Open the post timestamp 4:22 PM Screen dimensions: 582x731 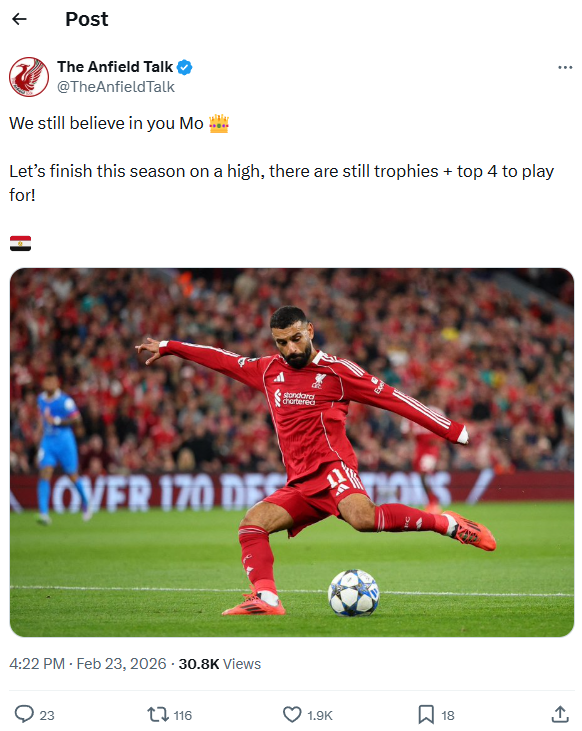pyautogui.click(x=37, y=663)
